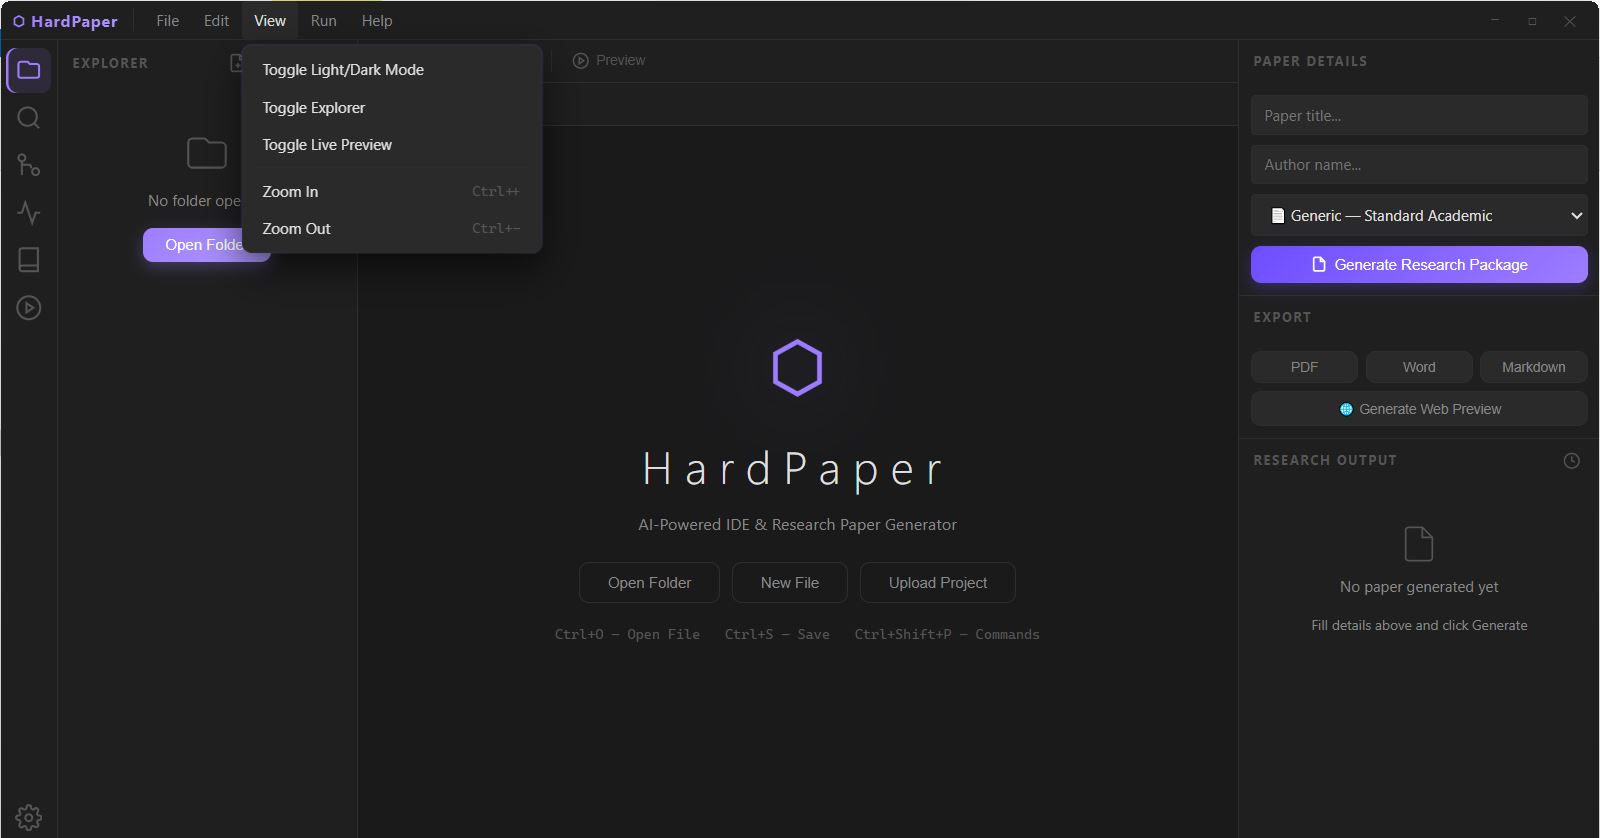Click the empty folder icon in Explorer
Viewport: 1600px width, 838px height.
click(x=207, y=153)
